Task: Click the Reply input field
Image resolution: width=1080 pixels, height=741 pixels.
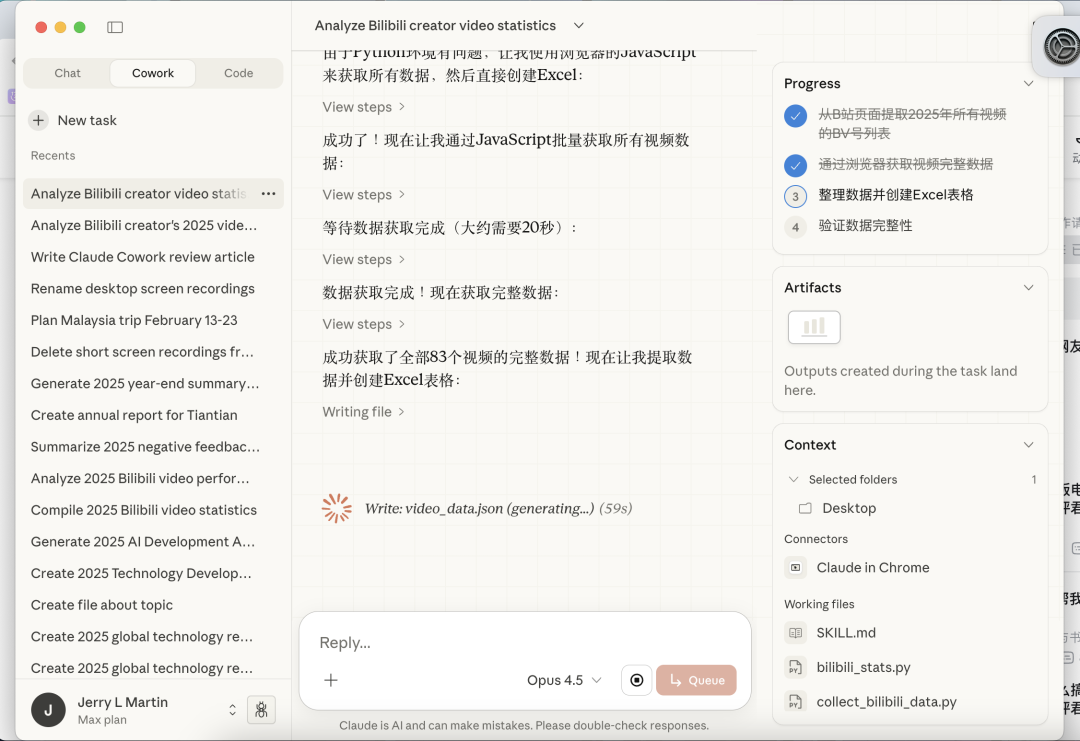Action: coord(525,643)
